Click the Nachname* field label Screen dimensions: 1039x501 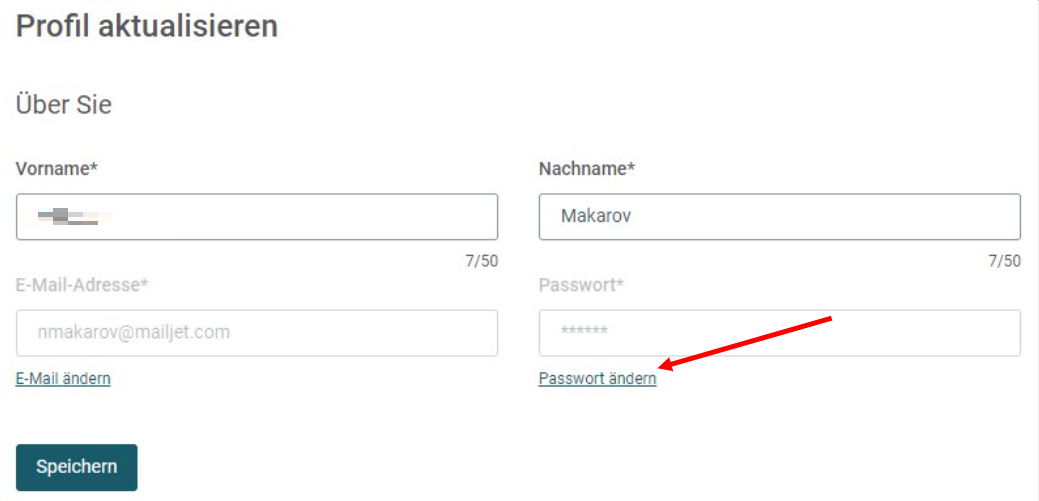click(x=587, y=168)
